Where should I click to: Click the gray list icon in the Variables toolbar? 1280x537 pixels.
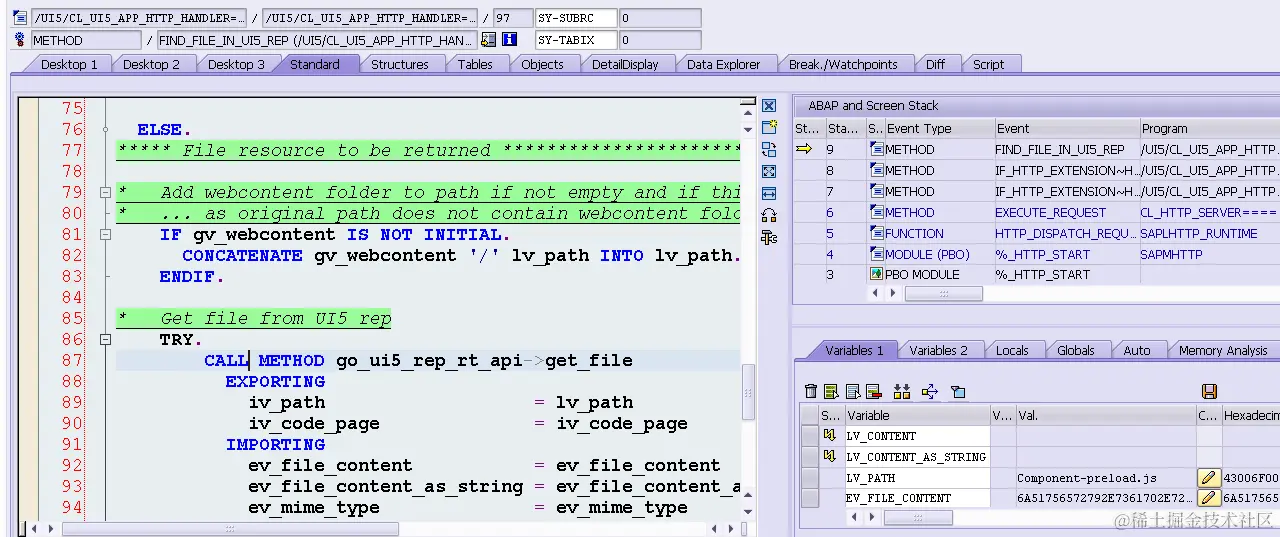click(x=853, y=391)
